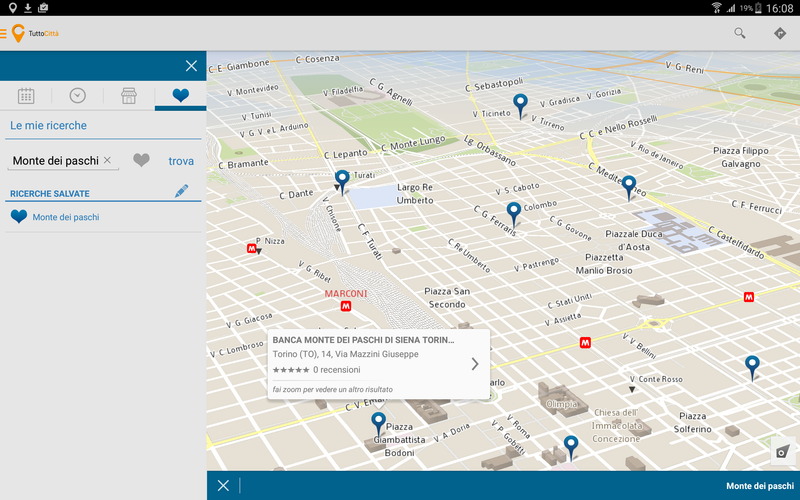Tap the Piazza San Secondo label
800x500 pixels.
pyautogui.click(x=447, y=297)
